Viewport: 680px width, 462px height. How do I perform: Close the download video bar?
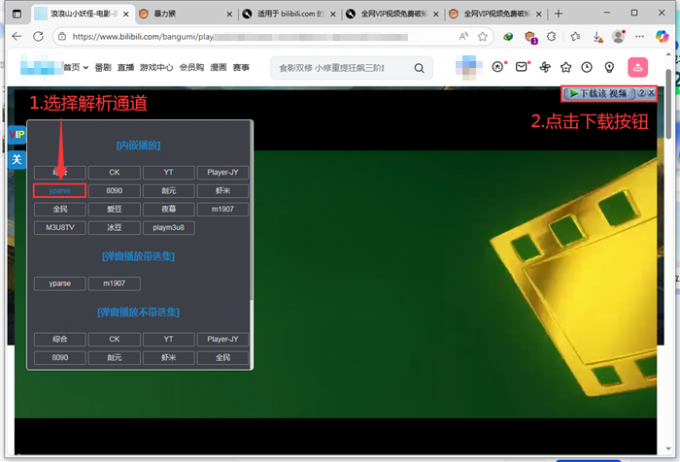click(651, 93)
